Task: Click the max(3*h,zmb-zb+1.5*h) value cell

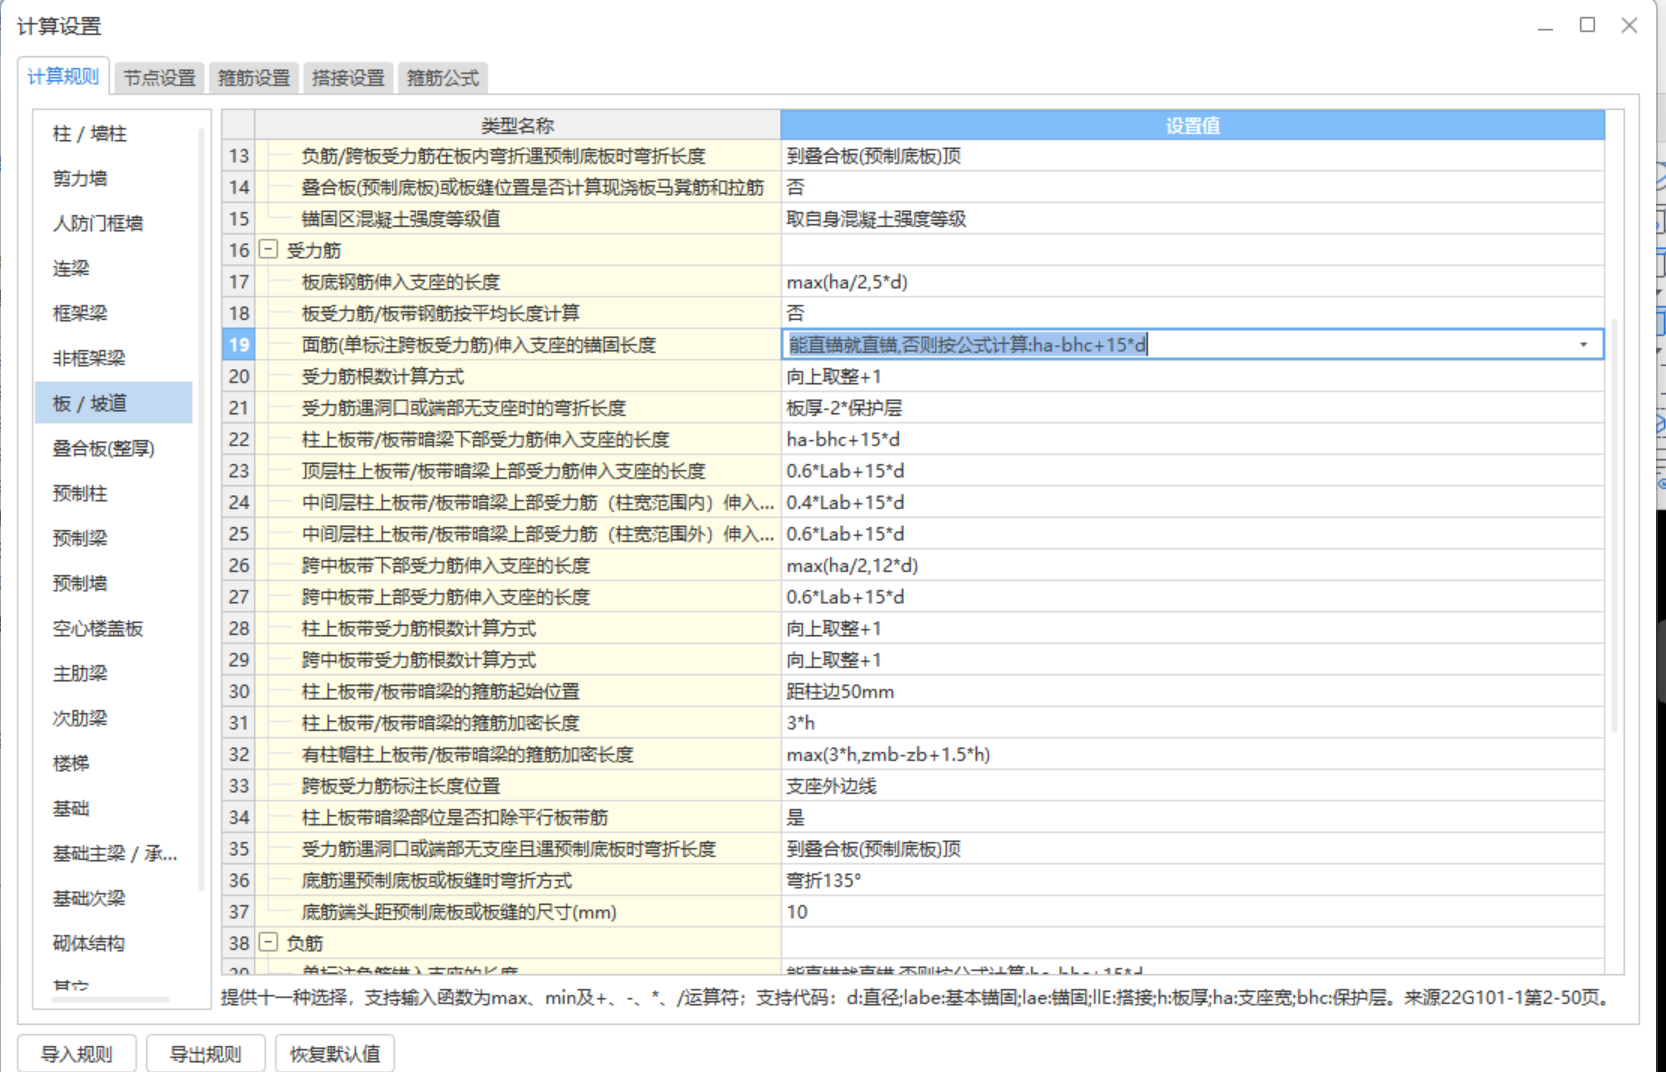Action: pos(1192,754)
